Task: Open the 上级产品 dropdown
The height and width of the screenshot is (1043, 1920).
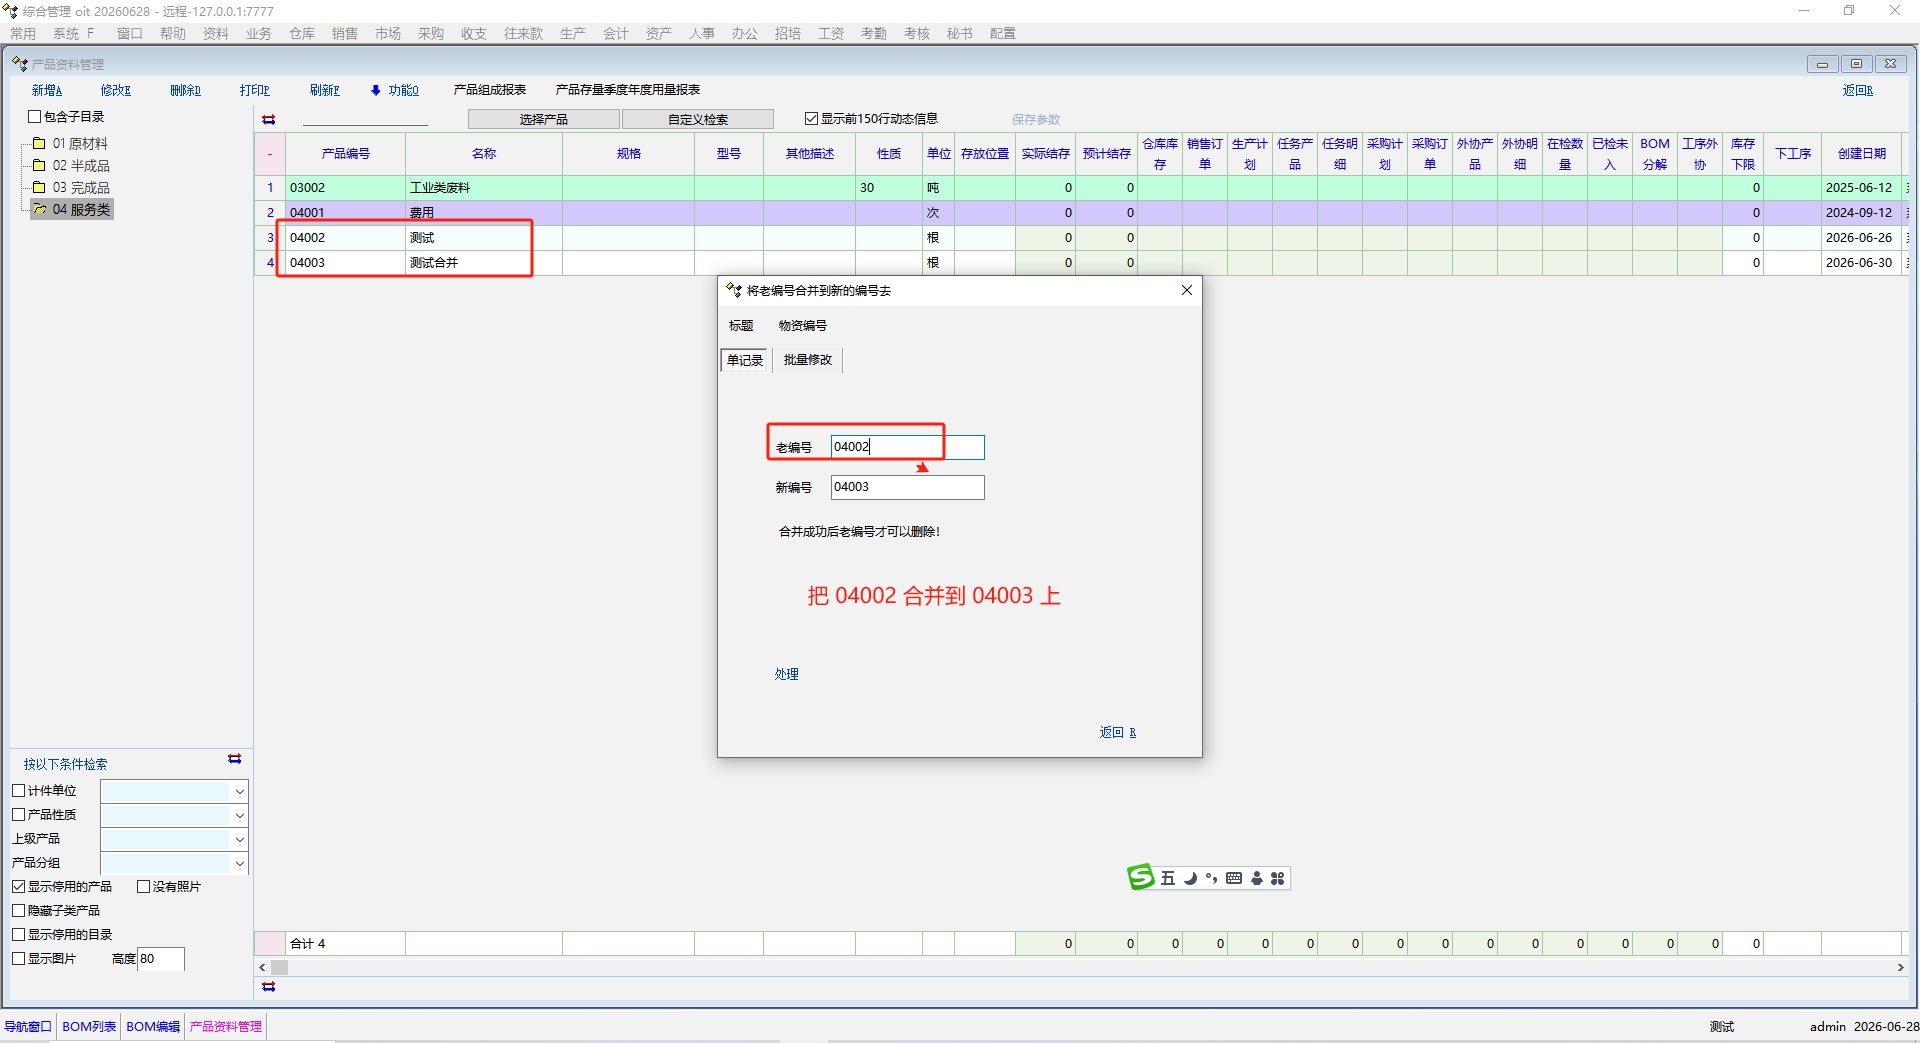Action: pyautogui.click(x=239, y=839)
